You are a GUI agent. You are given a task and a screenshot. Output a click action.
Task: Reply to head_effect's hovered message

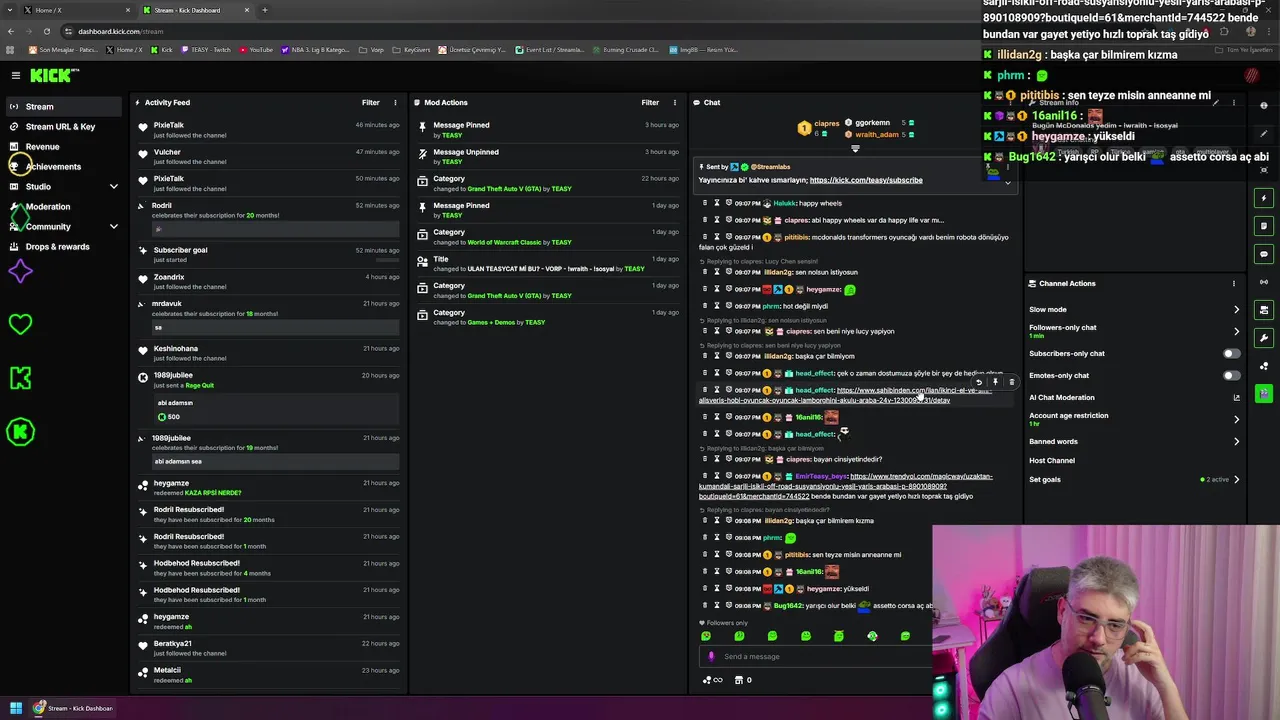click(979, 382)
